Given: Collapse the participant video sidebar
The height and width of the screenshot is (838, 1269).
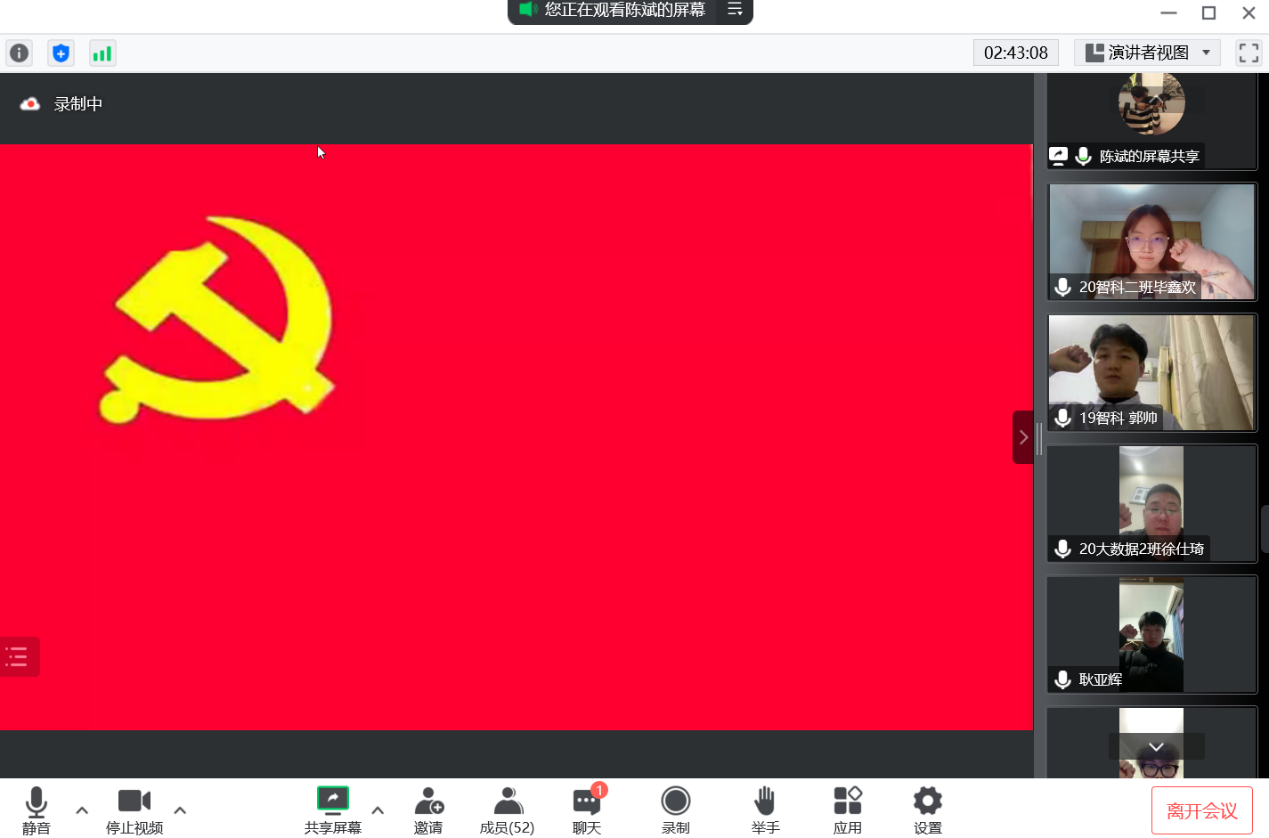Looking at the screenshot, I should point(1023,437).
